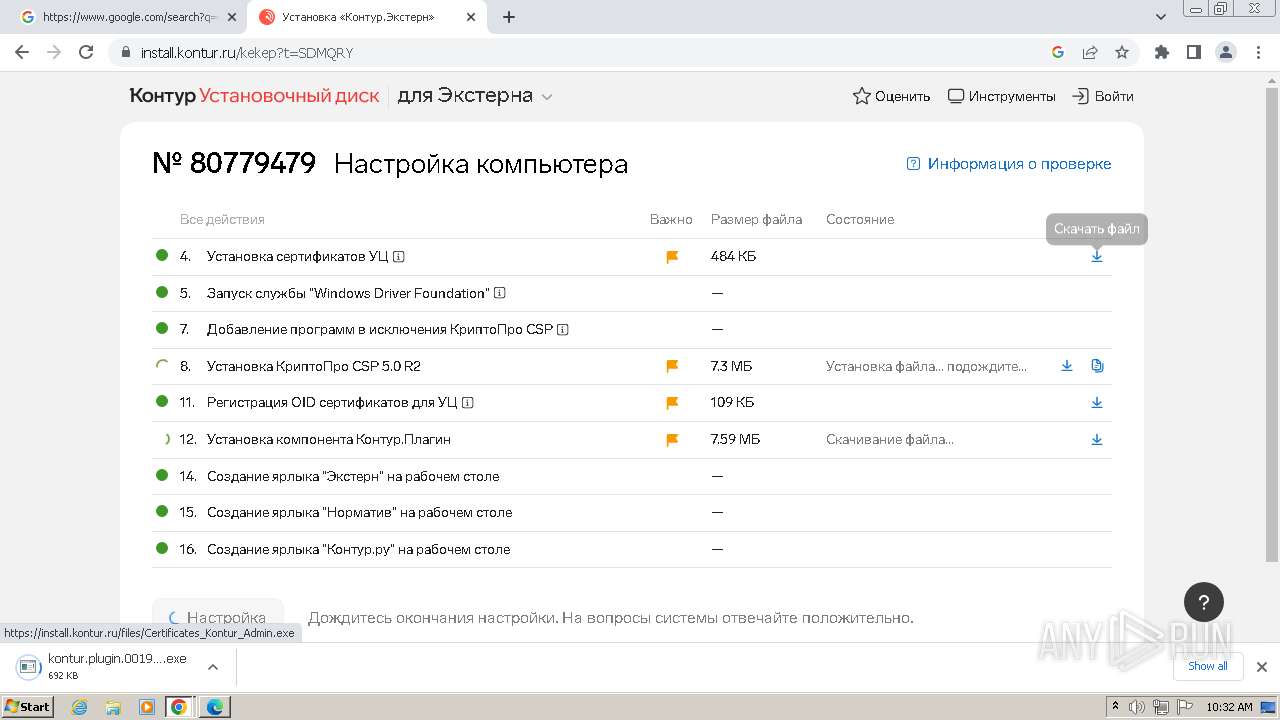Bookmark this page with star icon
The height and width of the screenshot is (720, 1280).
coord(1122,52)
